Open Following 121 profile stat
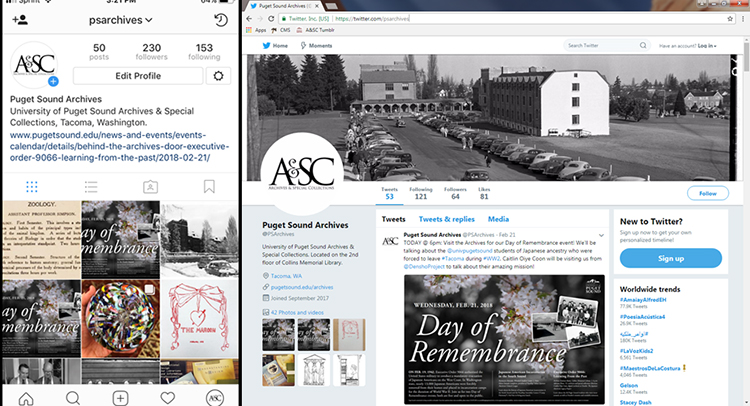750x406 pixels. point(421,193)
